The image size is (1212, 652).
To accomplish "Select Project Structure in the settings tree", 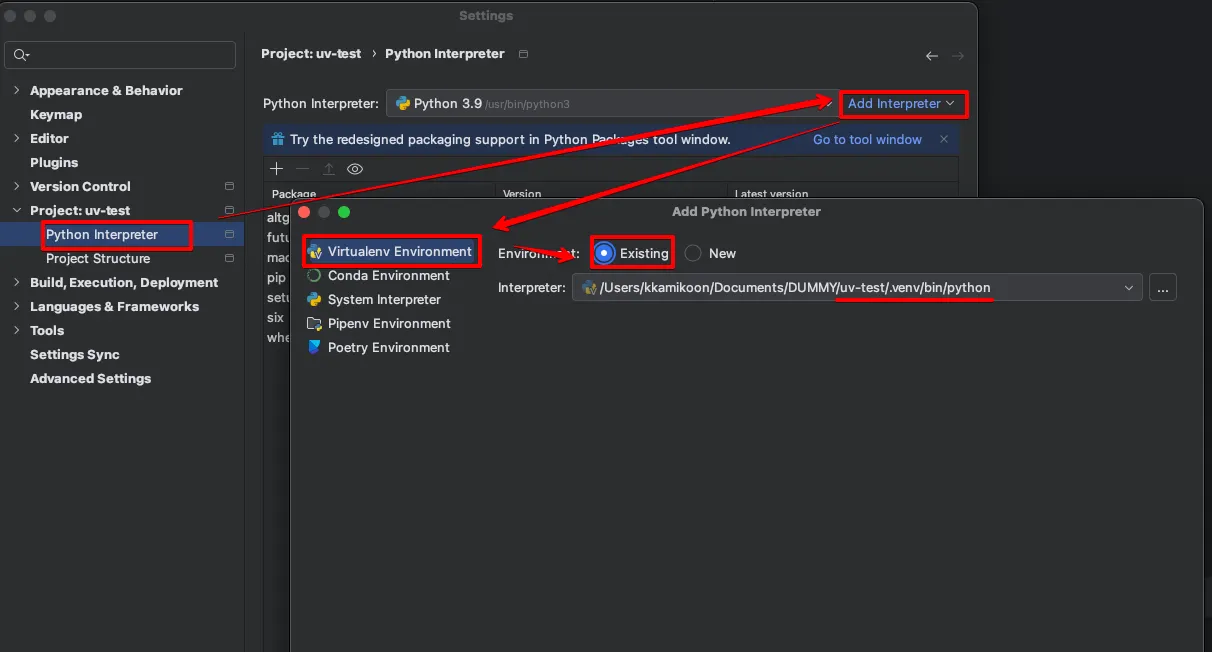I will (98, 258).
